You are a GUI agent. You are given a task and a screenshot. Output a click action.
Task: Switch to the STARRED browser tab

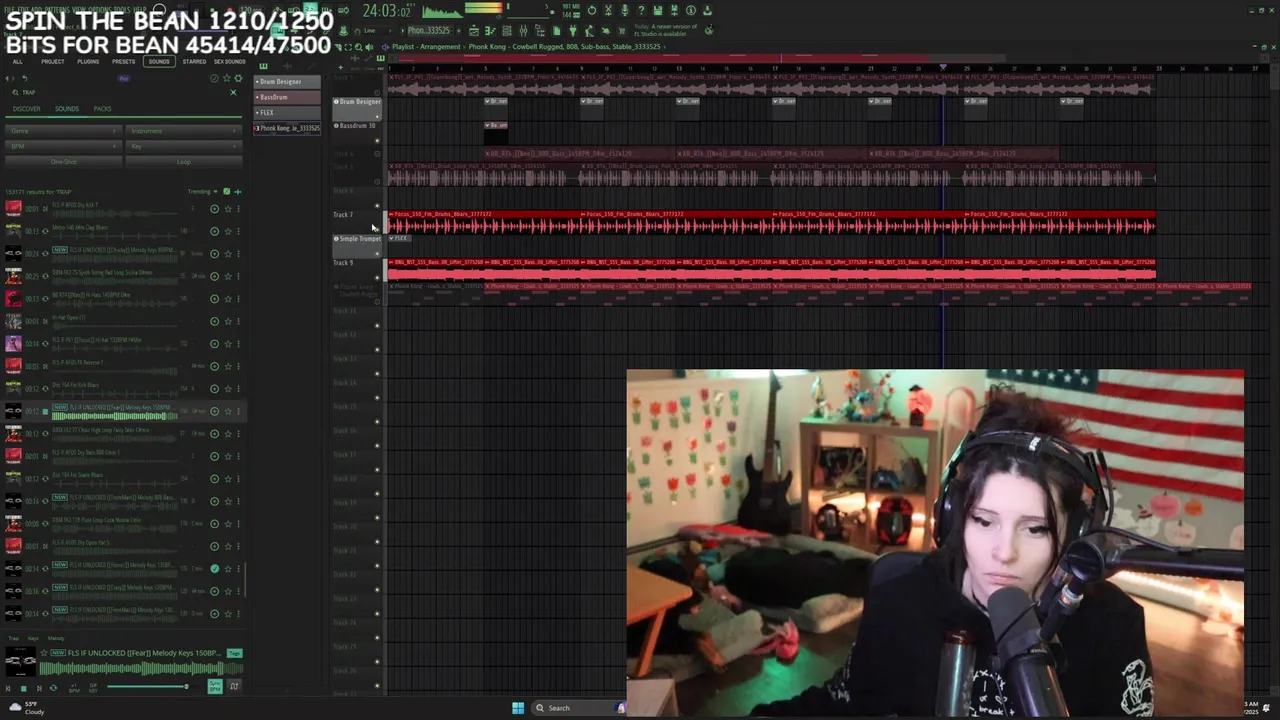[x=194, y=61]
